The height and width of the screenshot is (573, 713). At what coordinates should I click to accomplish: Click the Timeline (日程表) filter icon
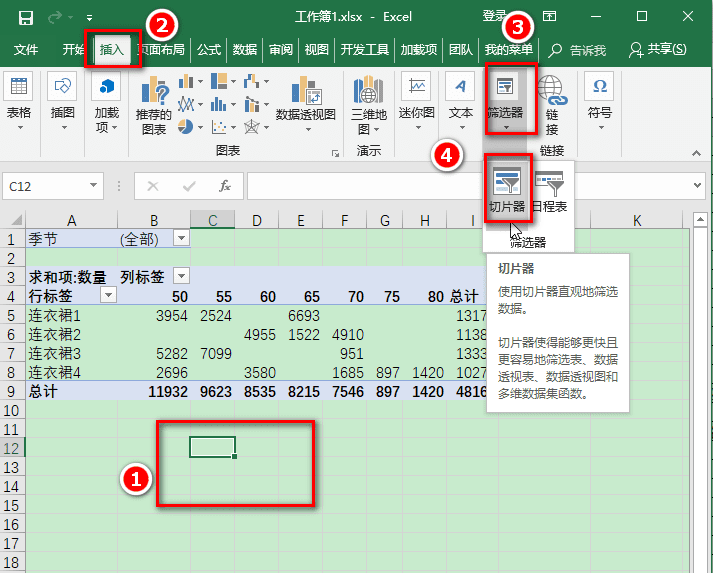pyautogui.click(x=550, y=183)
